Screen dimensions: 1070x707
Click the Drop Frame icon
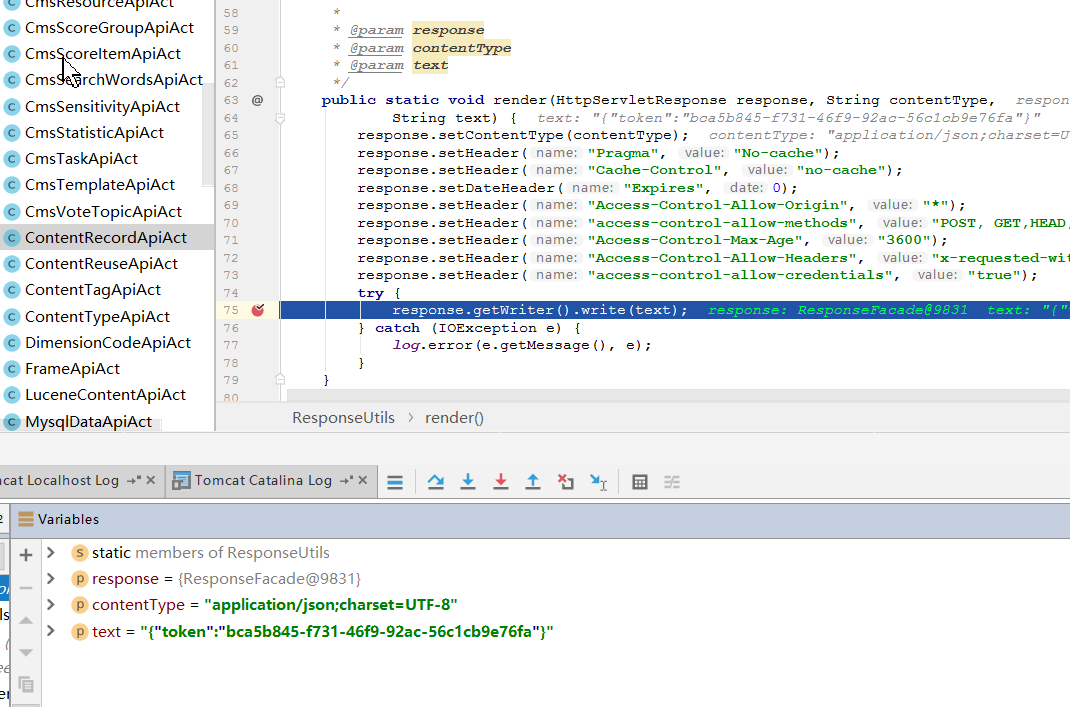[566, 482]
